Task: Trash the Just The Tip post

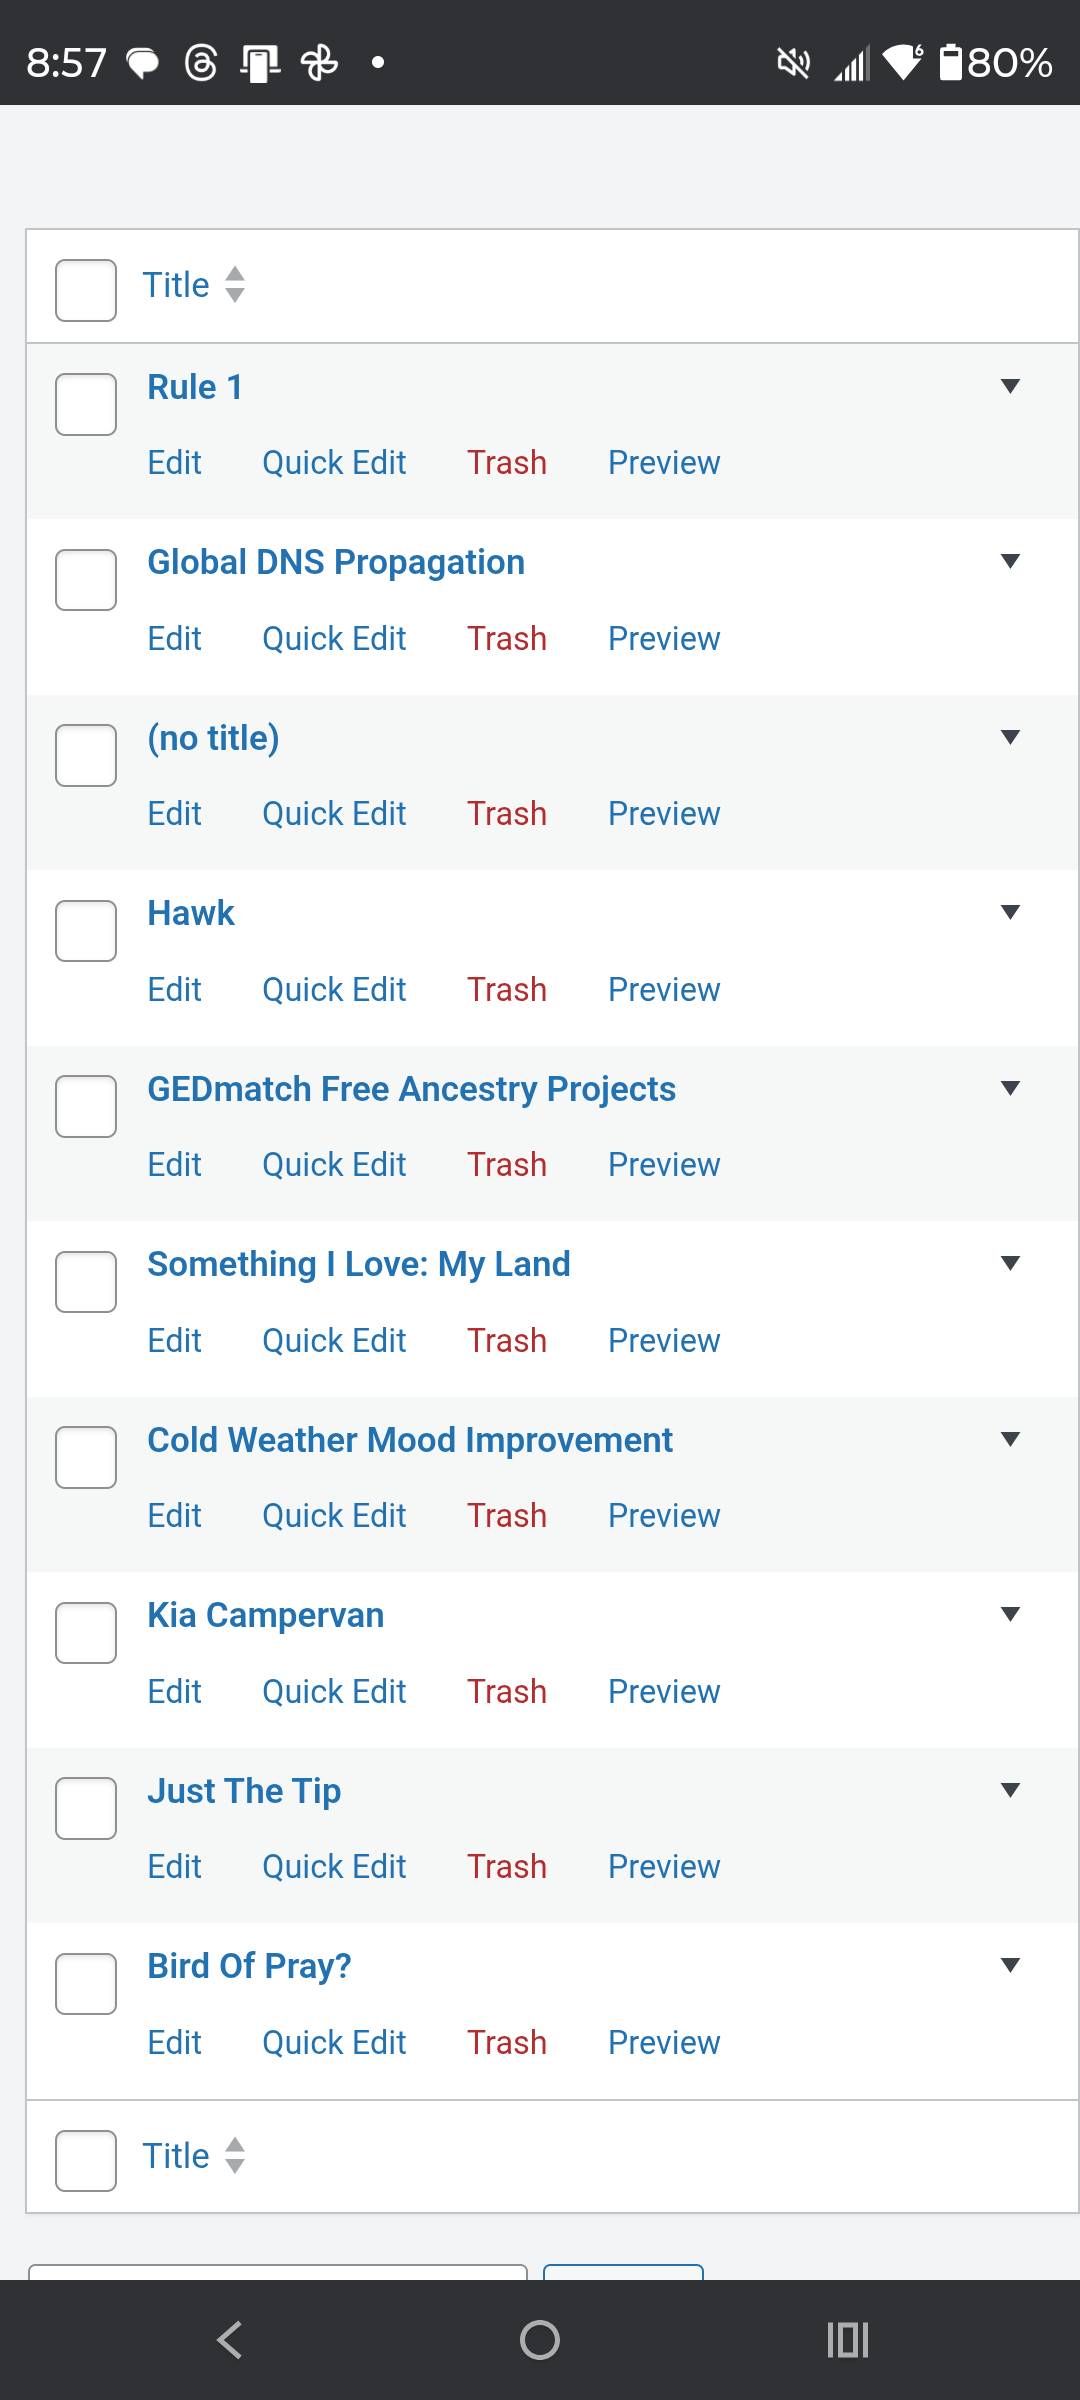Action: point(507,1867)
